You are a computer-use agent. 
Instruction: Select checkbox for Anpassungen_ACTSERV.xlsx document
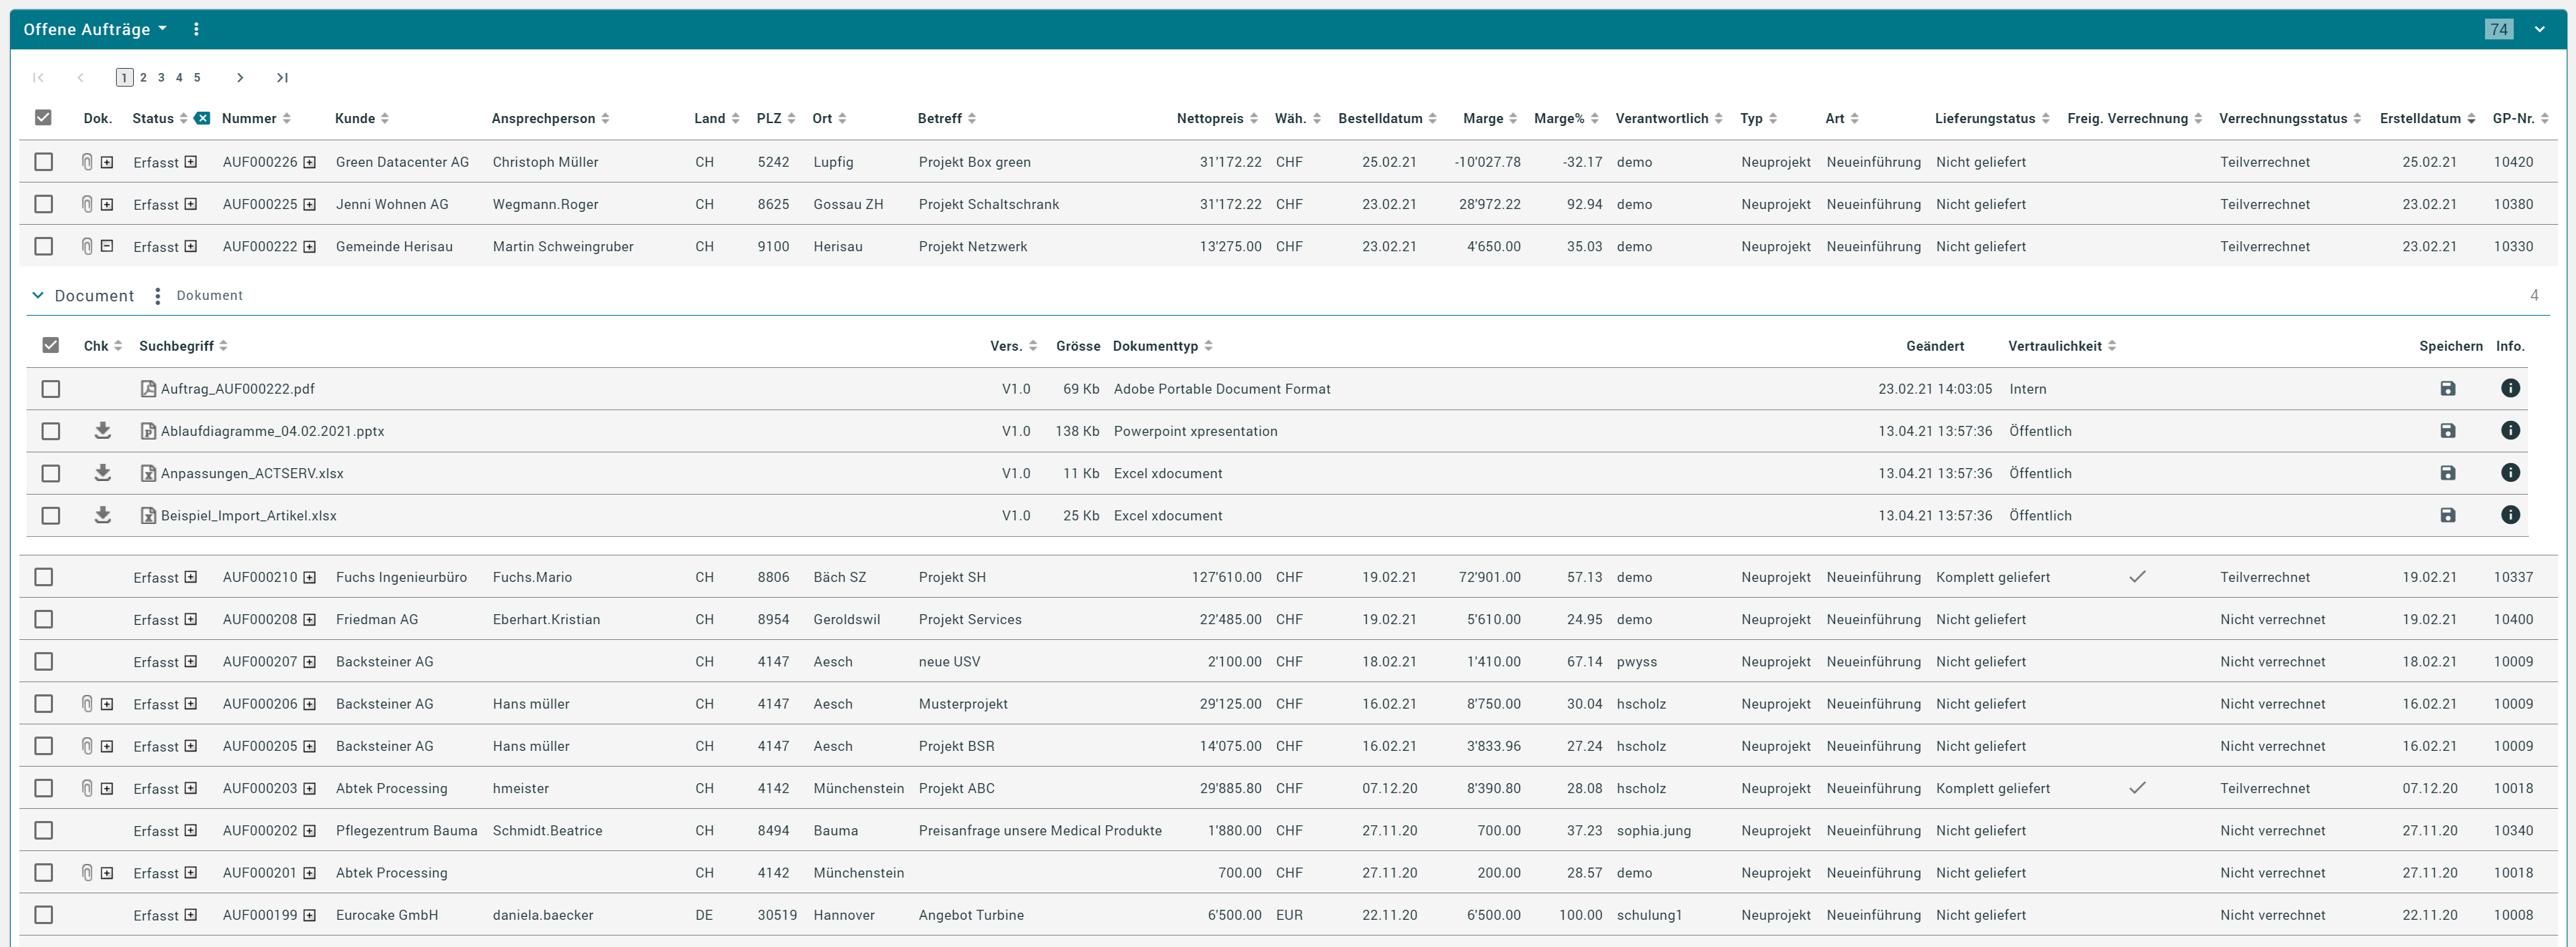pos(51,473)
